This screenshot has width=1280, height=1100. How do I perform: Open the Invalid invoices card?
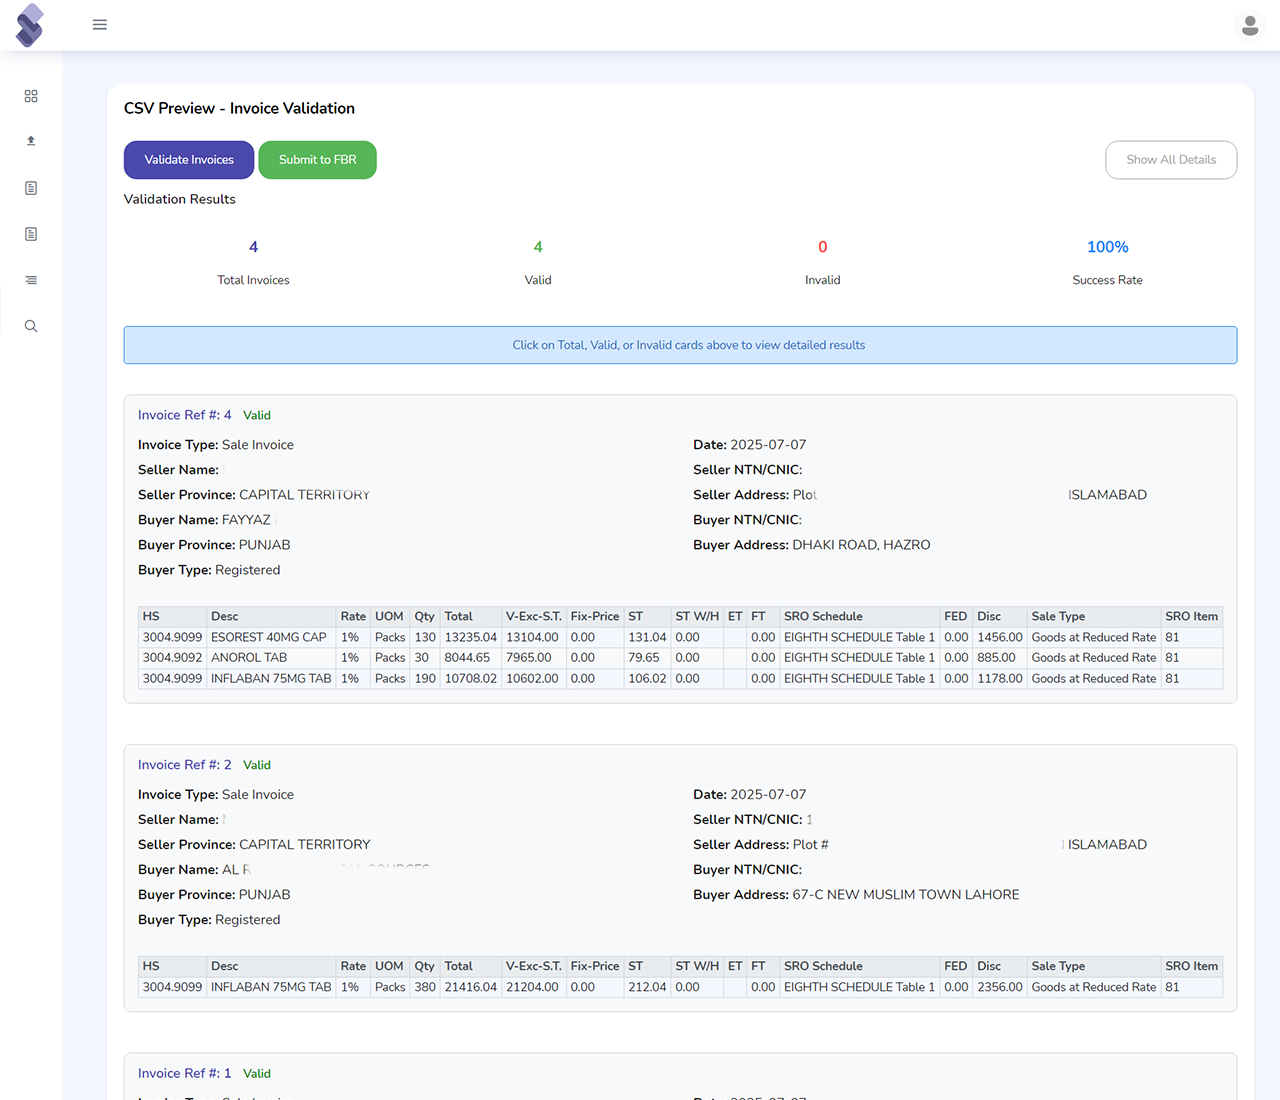coord(822,262)
